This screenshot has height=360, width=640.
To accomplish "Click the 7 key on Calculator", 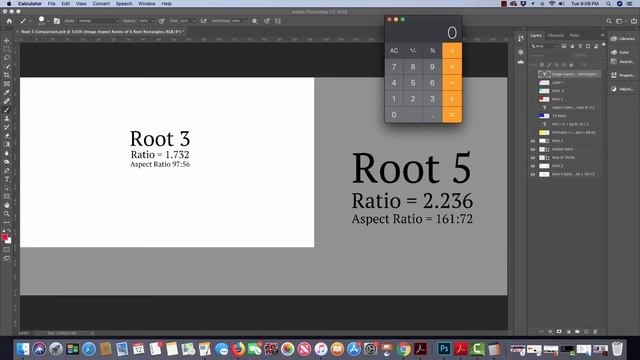I will click(x=394, y=67).
